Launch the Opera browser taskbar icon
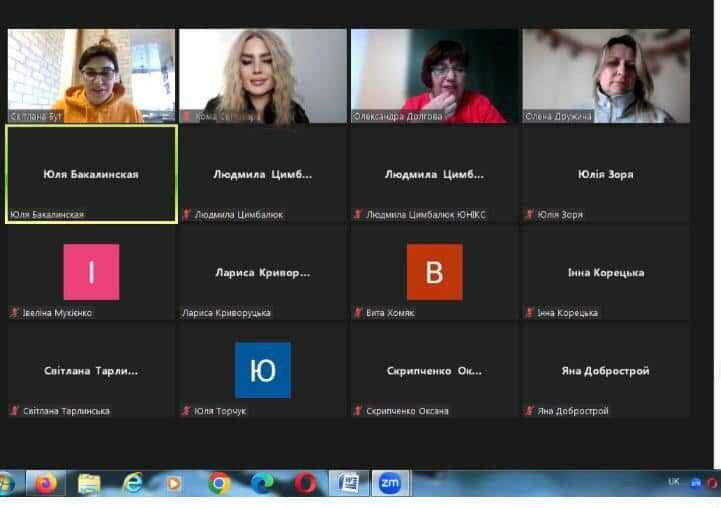721x508 pixels. click(305, 484)
